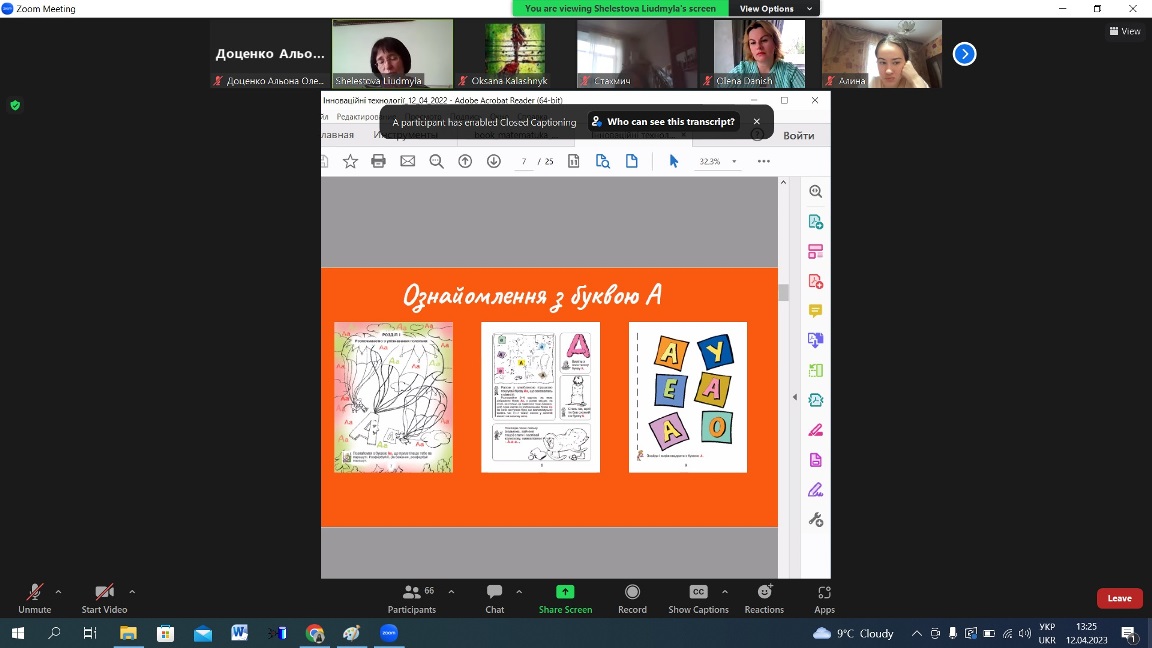Click the encryption shield icon
Viewport: 1152px width, 648px height.
pos(15,105)
